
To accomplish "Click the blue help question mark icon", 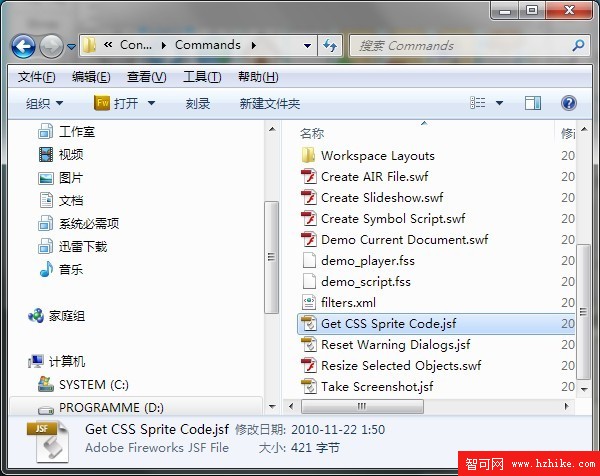I will 569,103.
